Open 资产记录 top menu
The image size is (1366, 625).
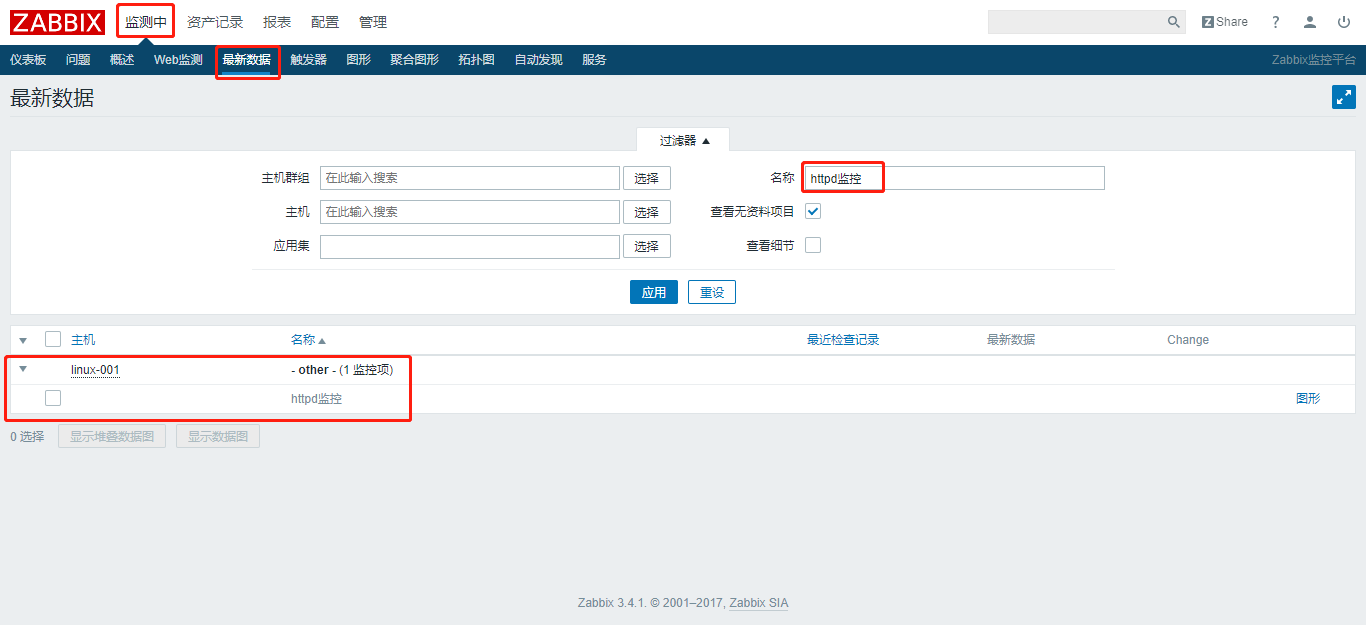click(x=215, y=22)
